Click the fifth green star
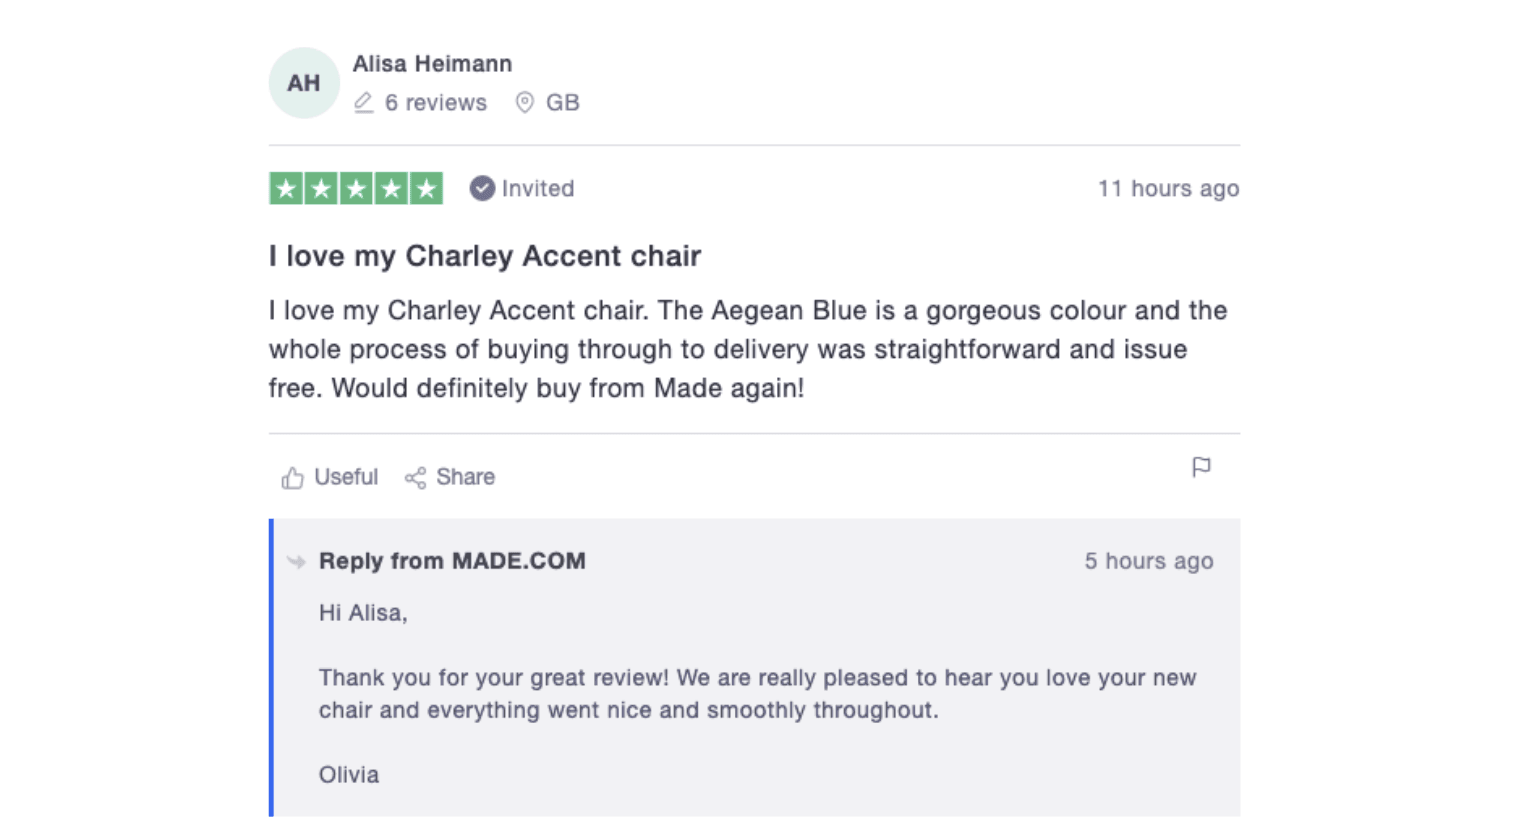This screenshot has width=1514, height=822. pyautogui.click(x=426, y=188)
